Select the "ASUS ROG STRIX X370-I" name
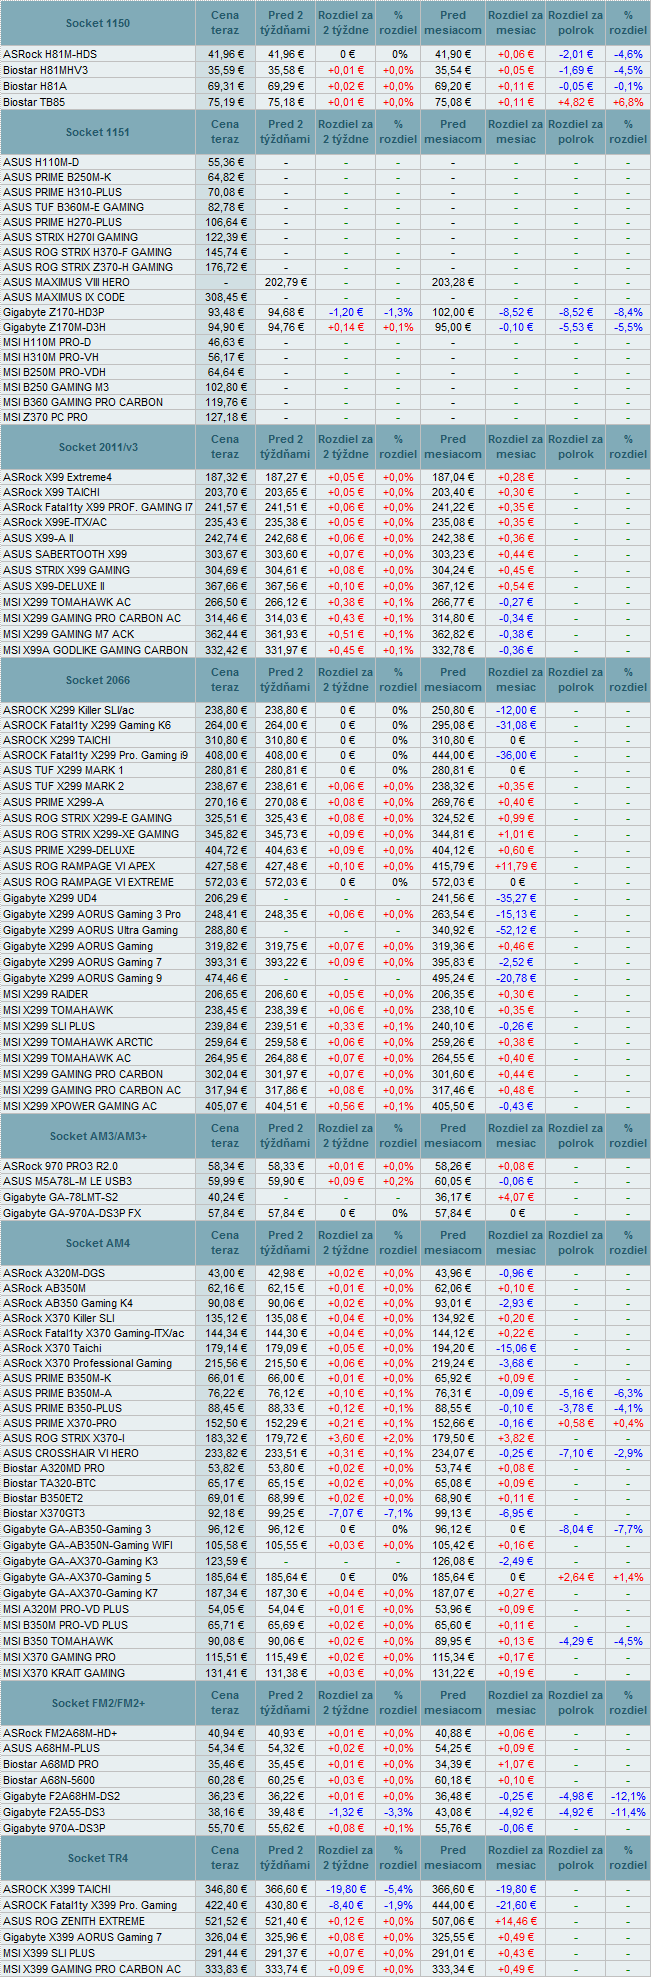 (63, 1438)
